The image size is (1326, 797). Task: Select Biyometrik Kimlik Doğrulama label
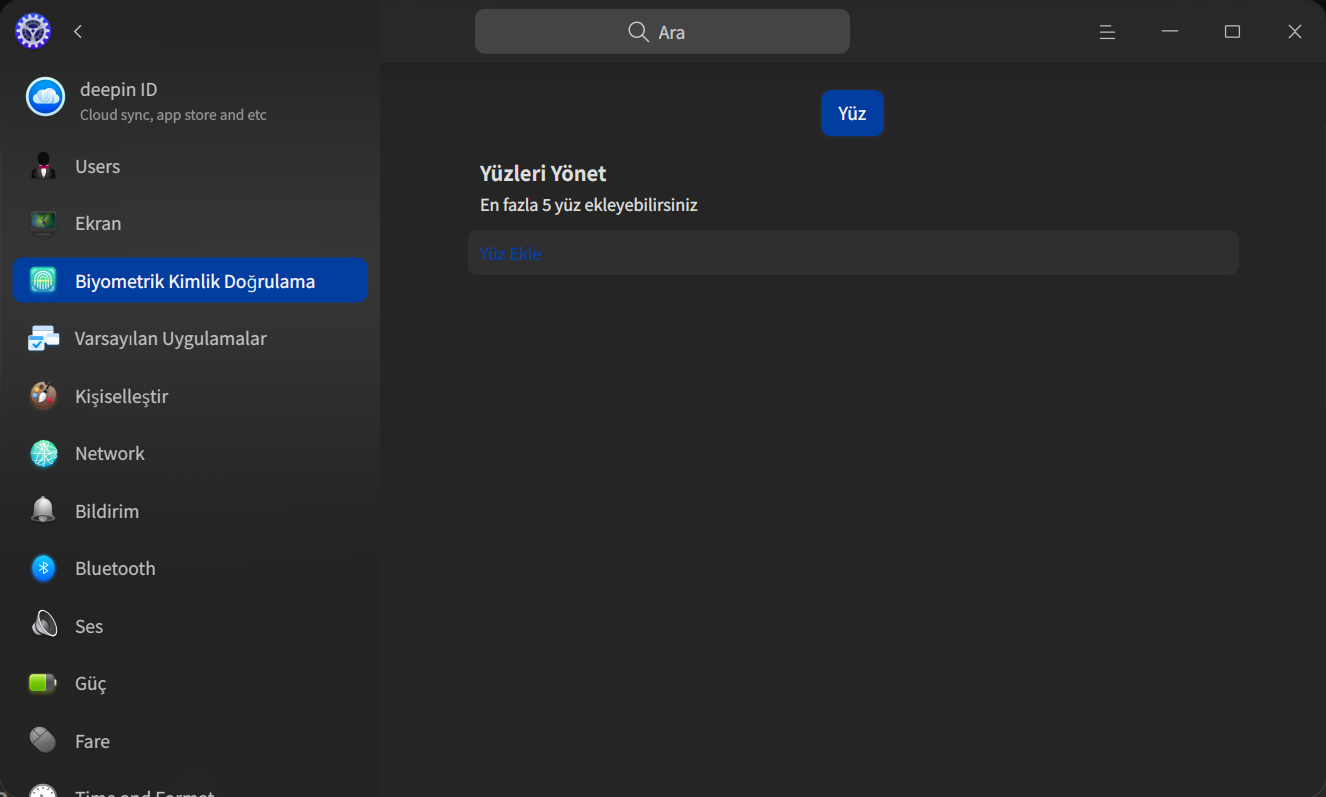pos(195,281)
